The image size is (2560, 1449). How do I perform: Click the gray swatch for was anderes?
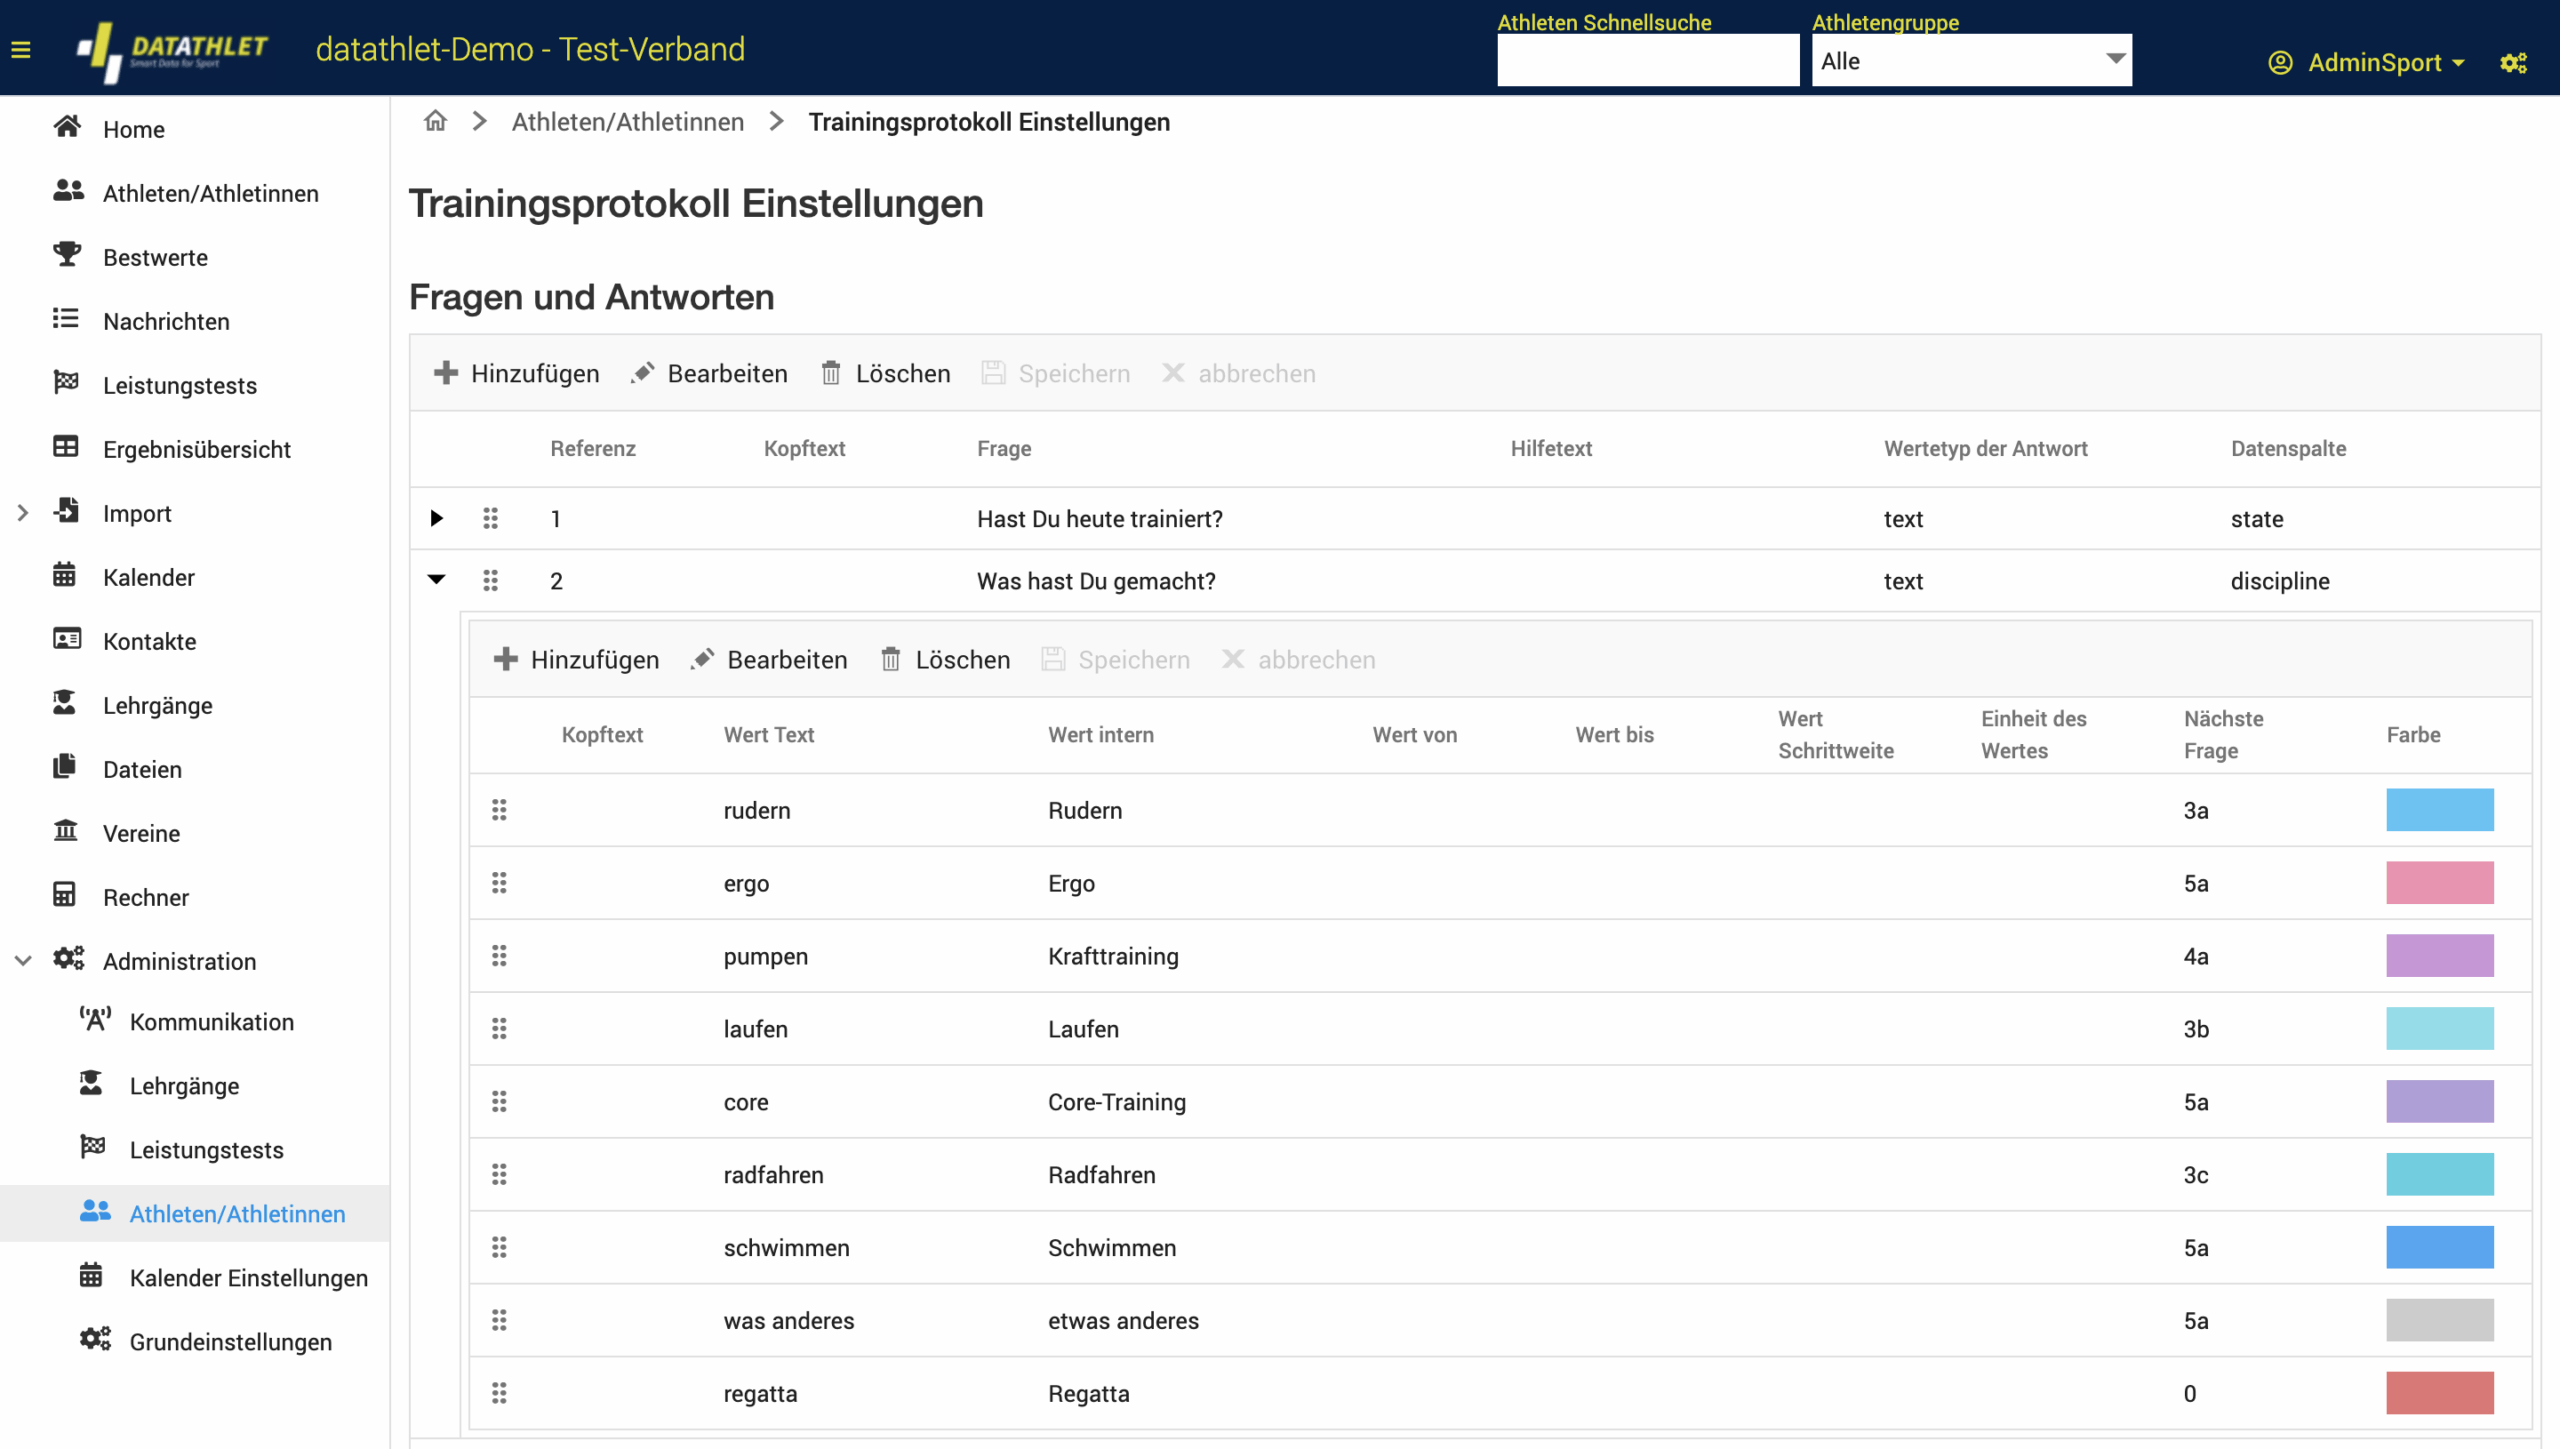2440,1321
